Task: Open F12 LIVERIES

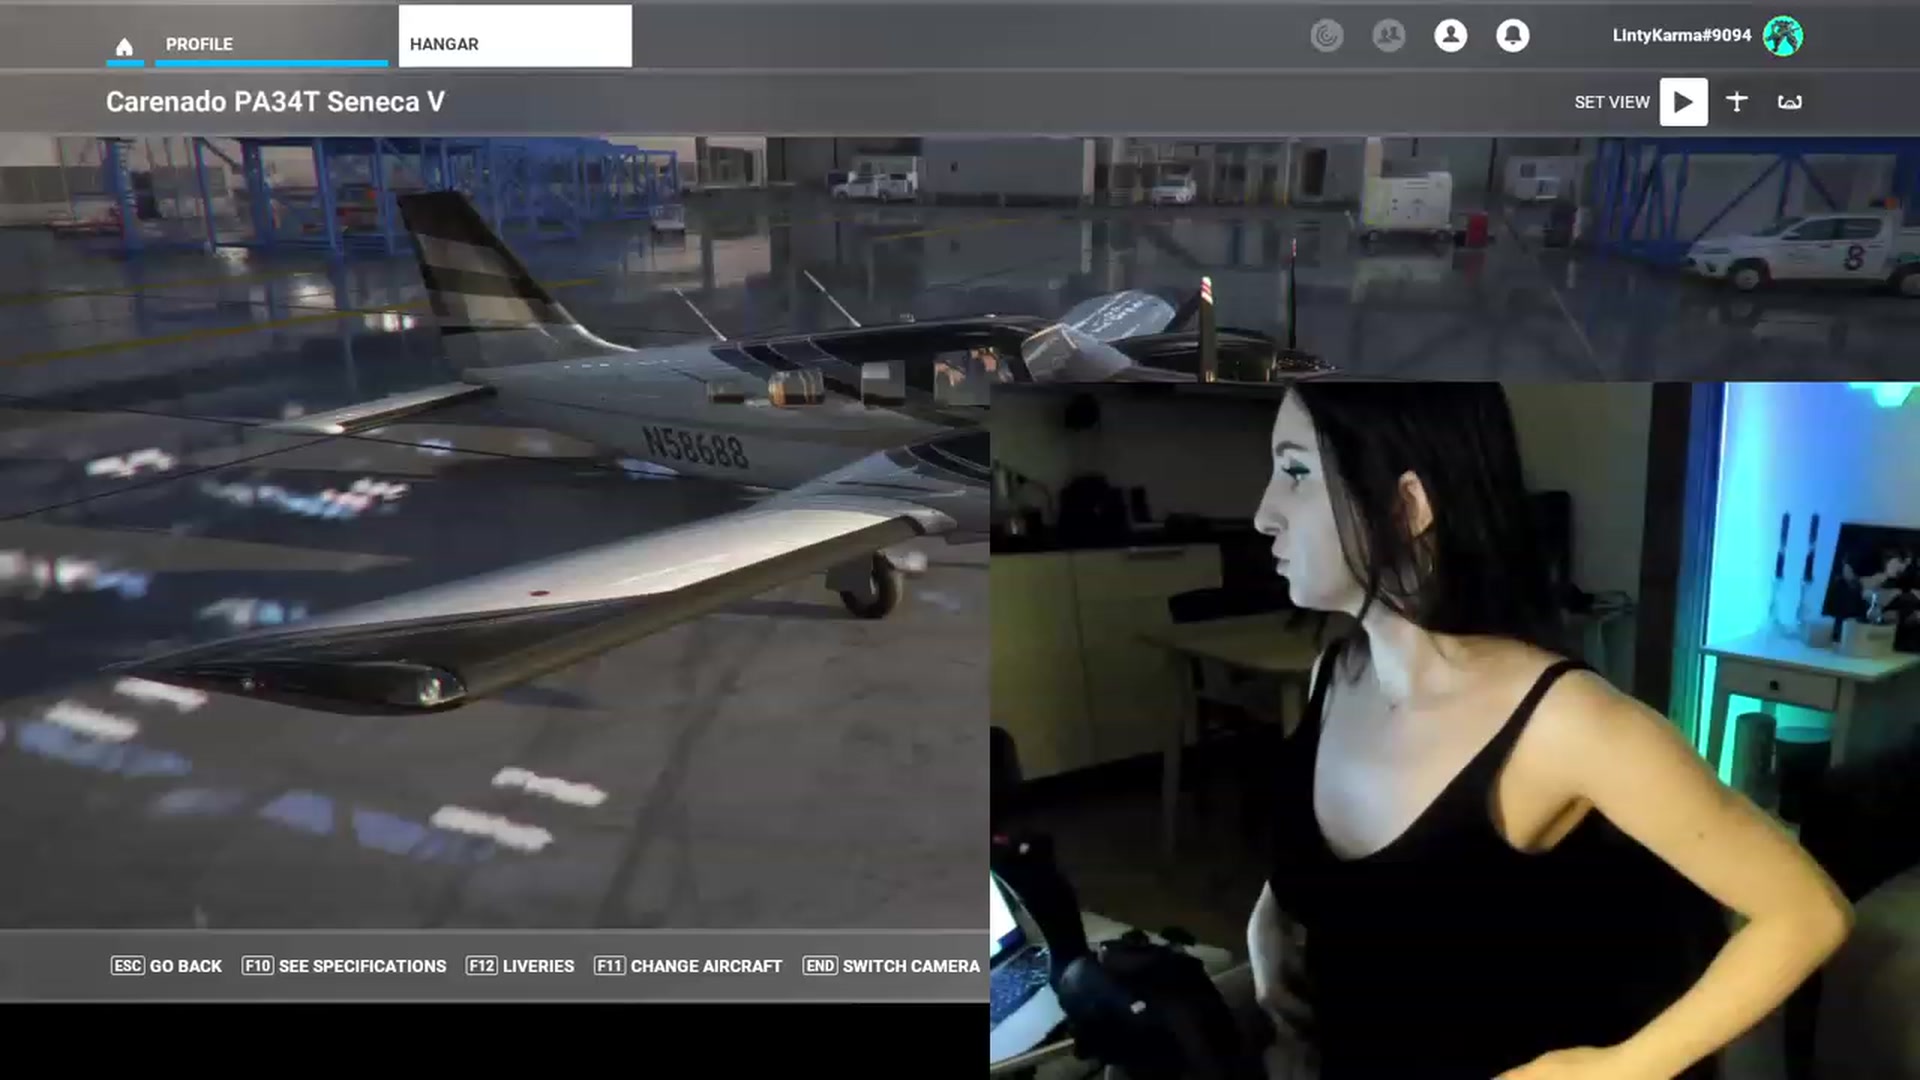Action: (520, 966)
